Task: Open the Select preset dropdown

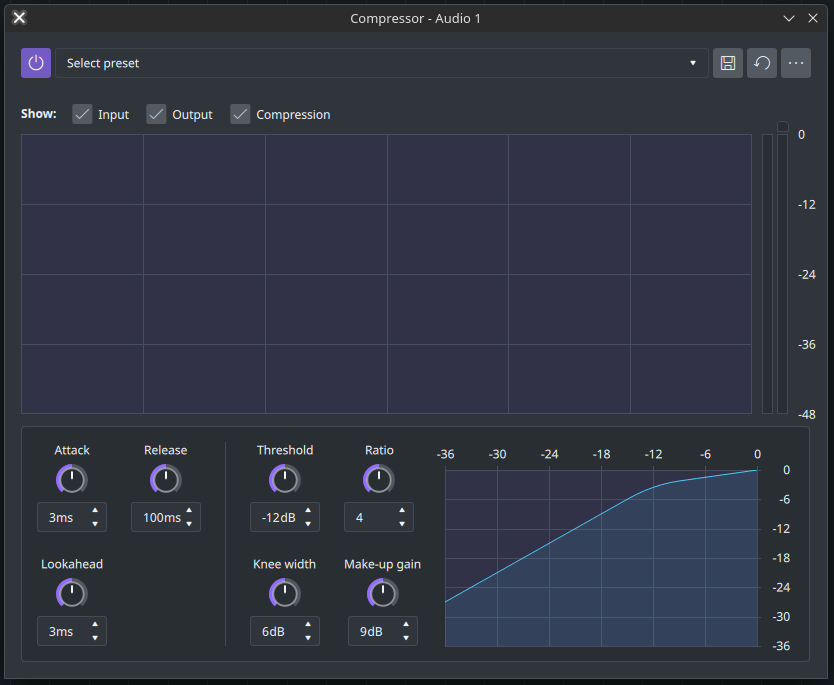Action: pyautogui.click(x=381, y=63)
